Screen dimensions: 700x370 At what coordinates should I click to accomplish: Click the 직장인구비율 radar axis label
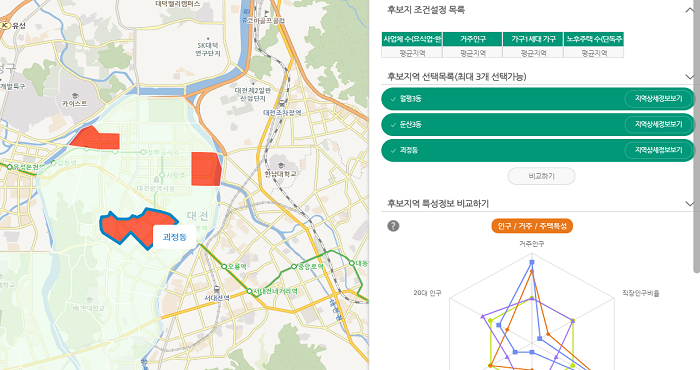[x=641, y=293]
